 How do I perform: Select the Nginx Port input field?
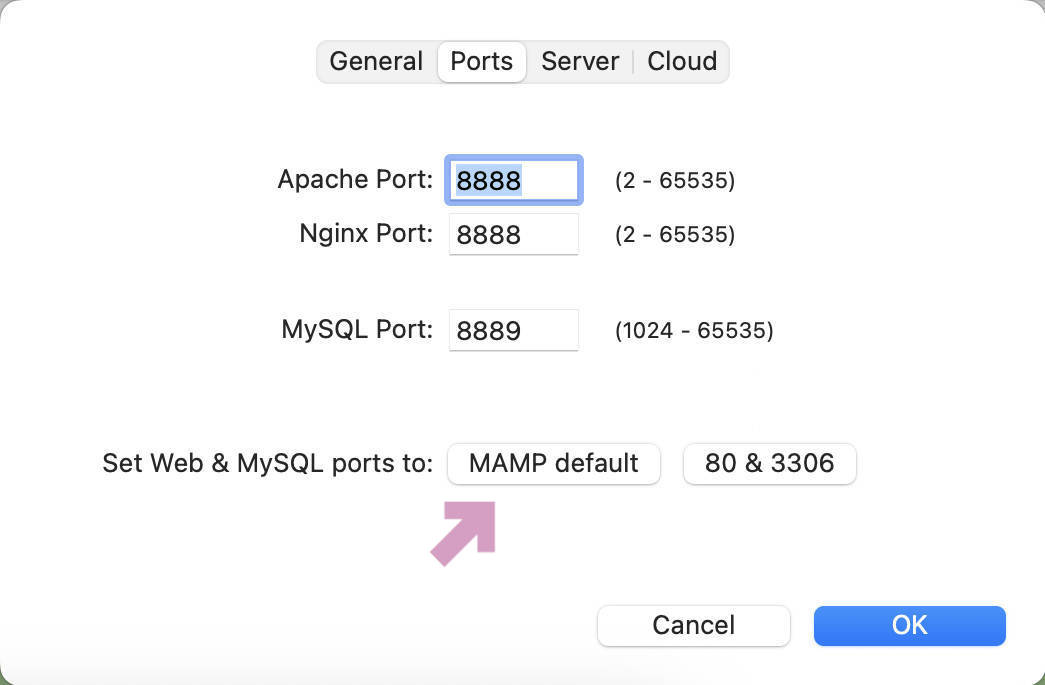click(513, 234)
